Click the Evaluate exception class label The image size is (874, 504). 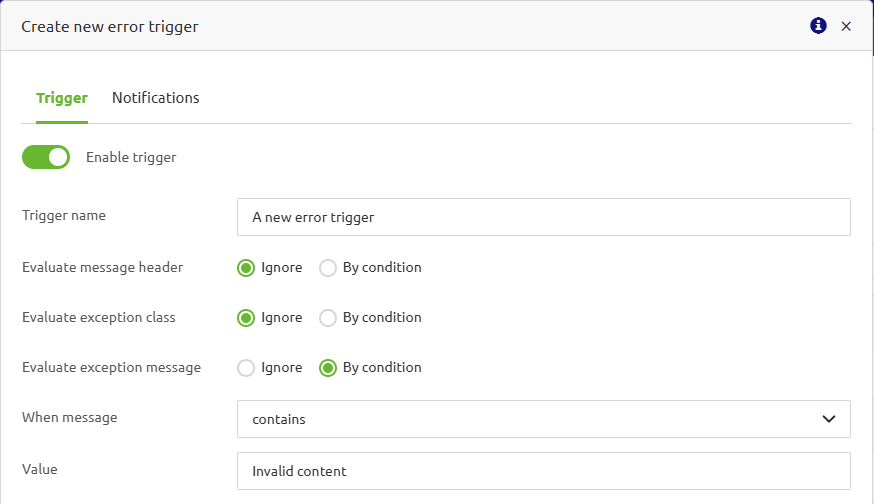[x=98, y=317]
